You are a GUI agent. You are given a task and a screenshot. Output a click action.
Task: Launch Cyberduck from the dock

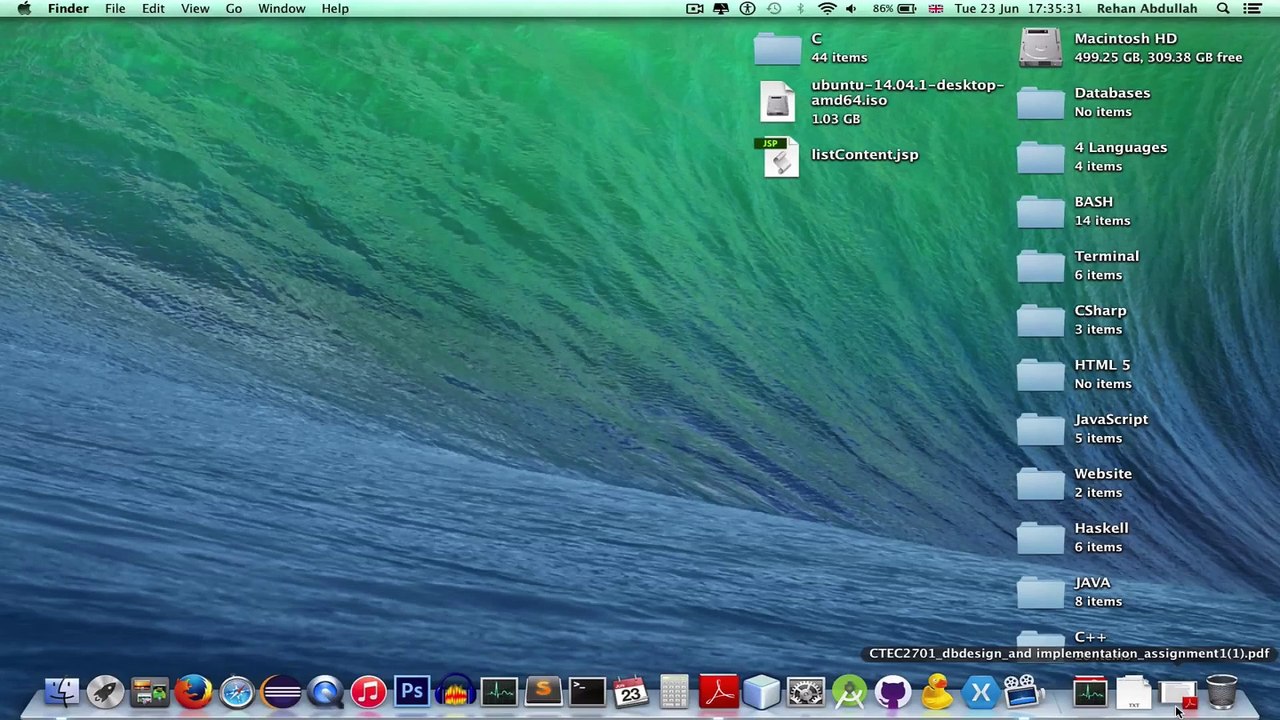[x=937, y=691]
